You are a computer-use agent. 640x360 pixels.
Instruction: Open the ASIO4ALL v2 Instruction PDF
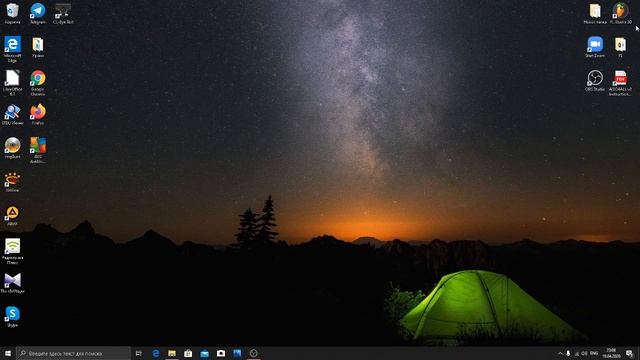pos(620,83)
